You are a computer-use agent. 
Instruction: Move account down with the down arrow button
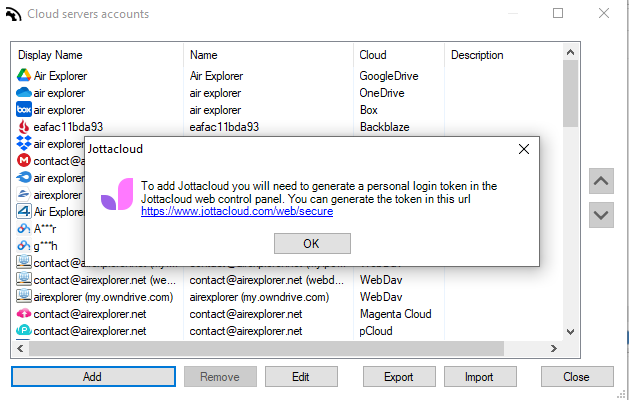click(601, 215)
